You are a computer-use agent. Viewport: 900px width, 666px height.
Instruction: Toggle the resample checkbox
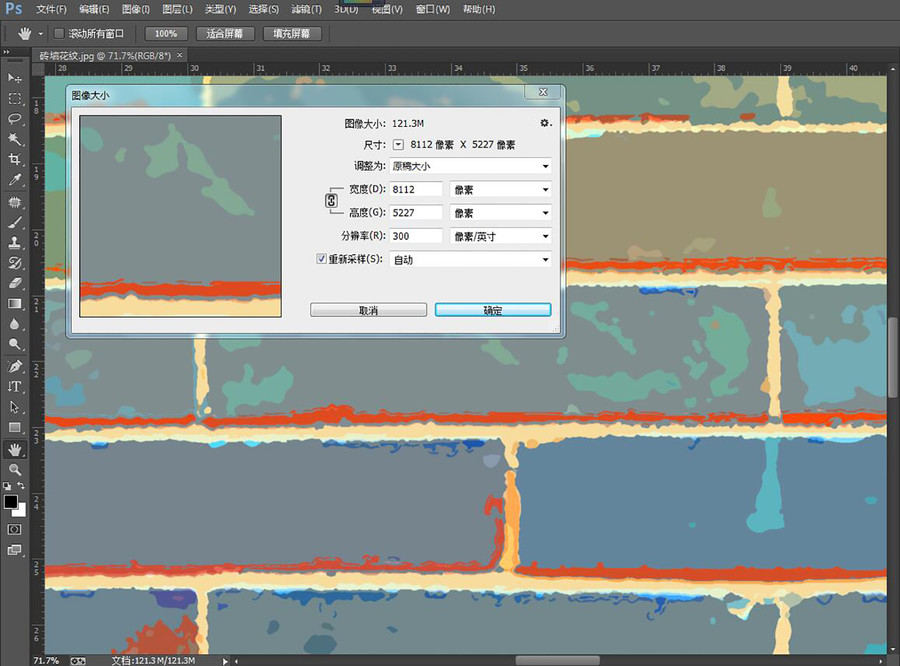coord(321,258)
